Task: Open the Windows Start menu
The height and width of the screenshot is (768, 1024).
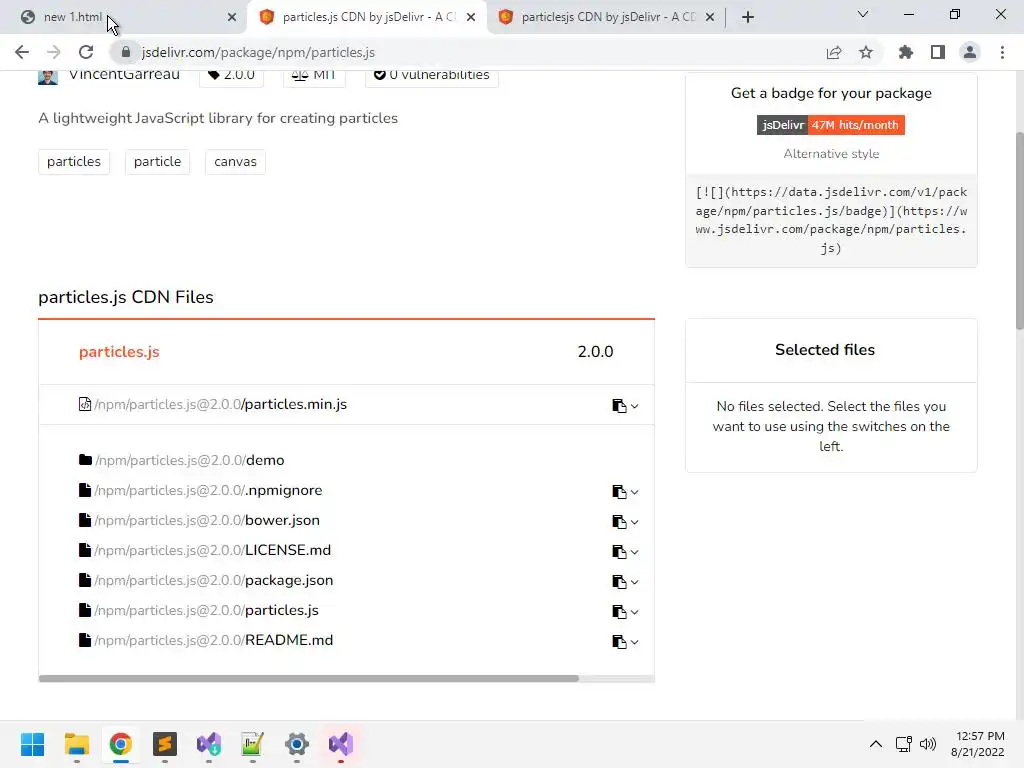Action: [33, 744]
